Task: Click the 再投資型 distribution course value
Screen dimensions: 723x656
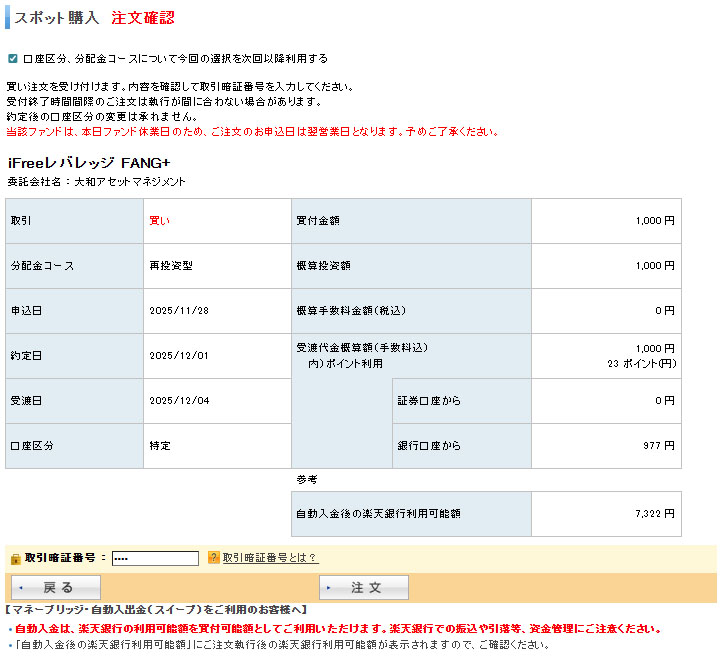Action: [171, 266]
